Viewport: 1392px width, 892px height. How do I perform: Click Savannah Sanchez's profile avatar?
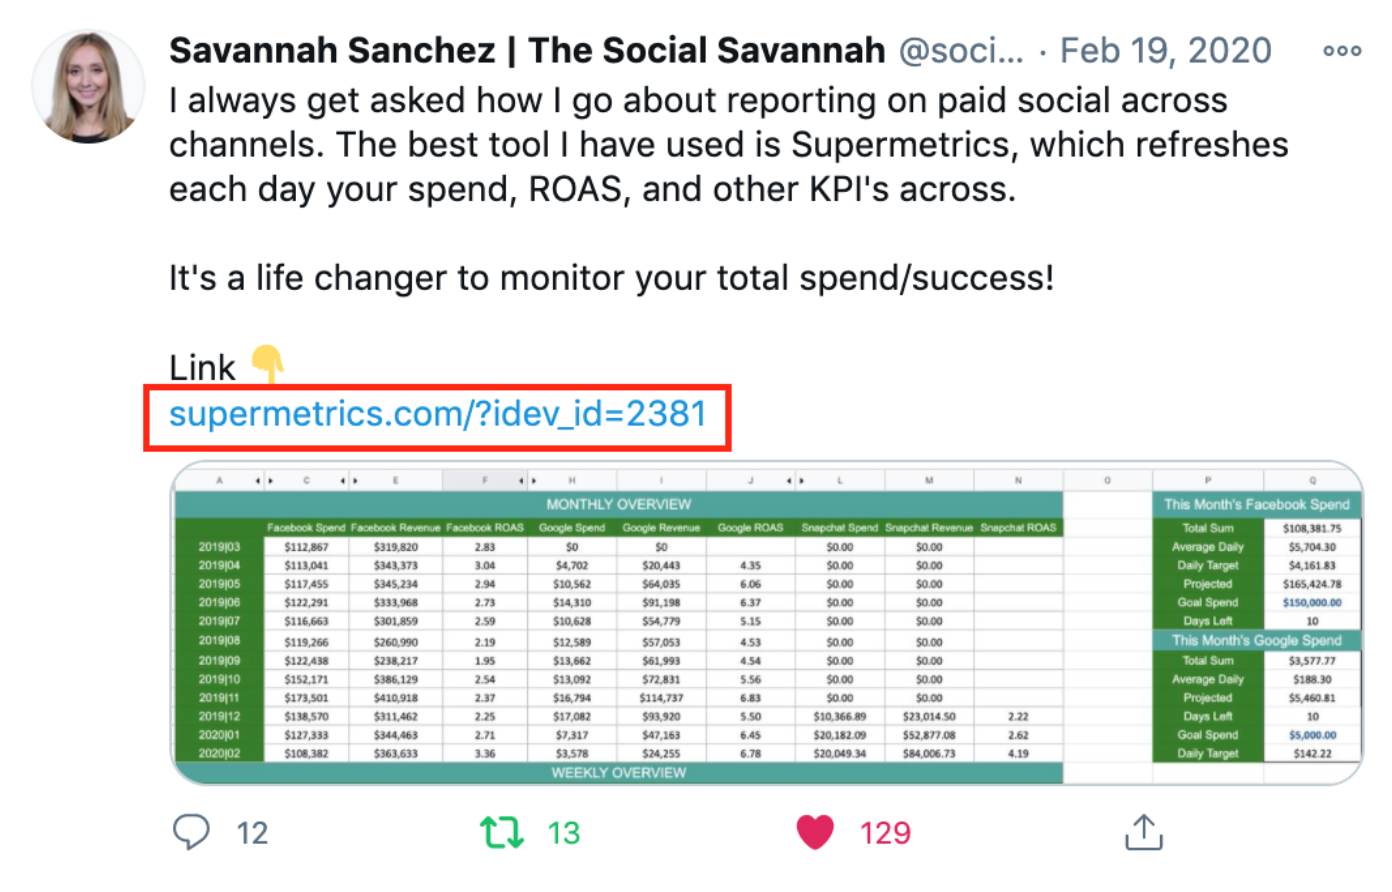[88, 87]
